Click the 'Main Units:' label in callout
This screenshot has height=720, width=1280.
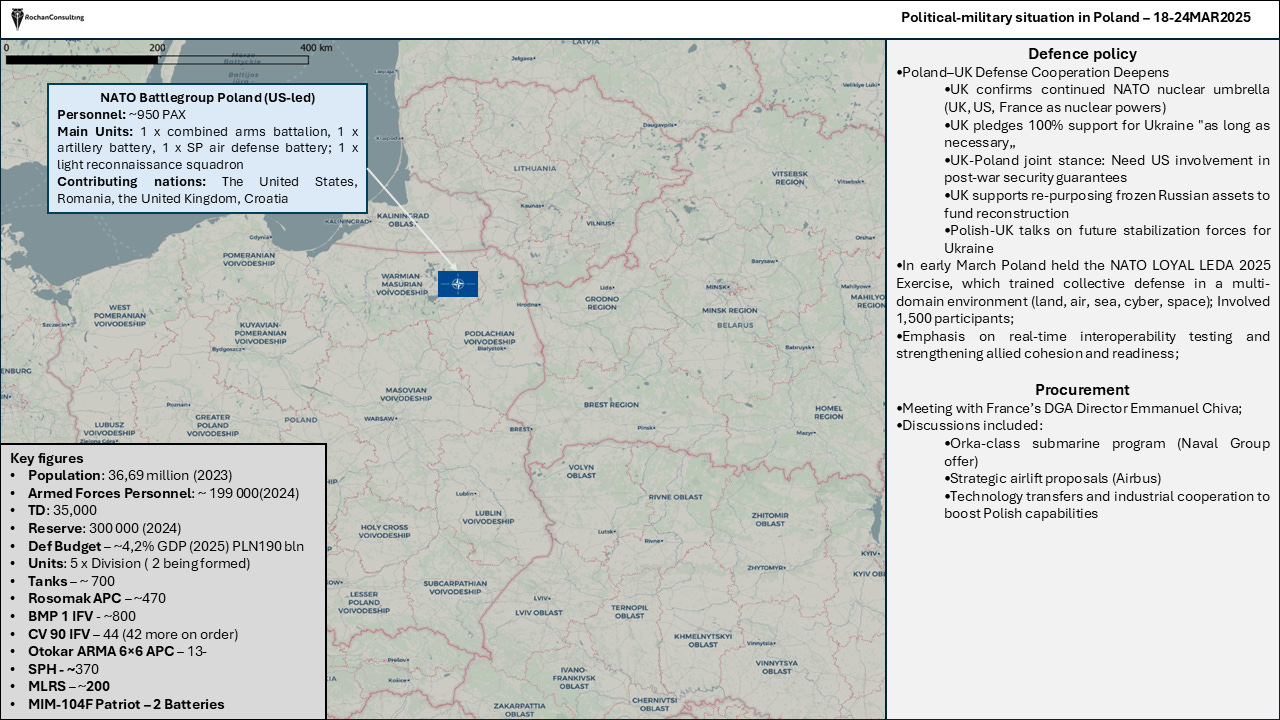tap(95, 131)
